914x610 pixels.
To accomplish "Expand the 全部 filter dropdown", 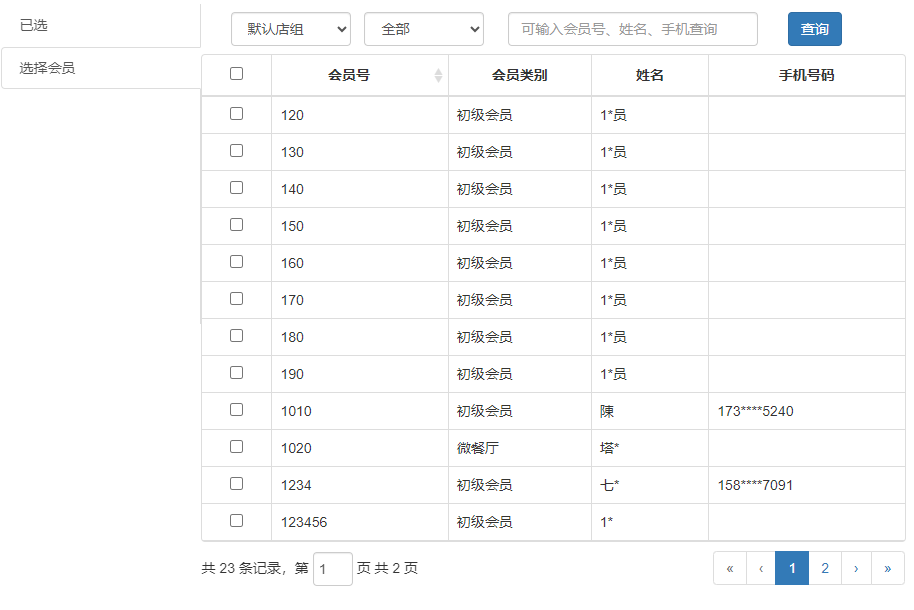I will (x=424, y=29).
